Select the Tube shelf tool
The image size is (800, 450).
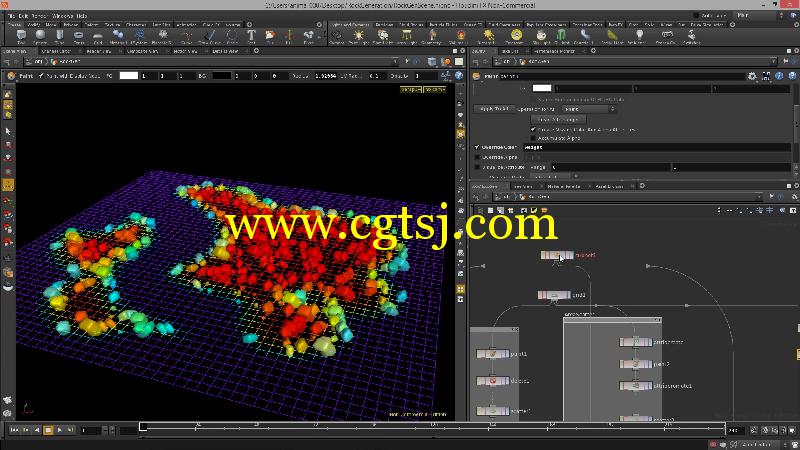(60, 36)
